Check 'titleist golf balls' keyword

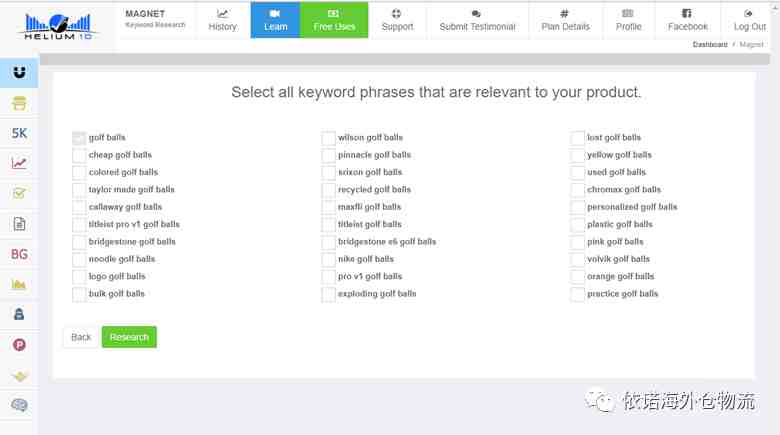coord(328,225)
